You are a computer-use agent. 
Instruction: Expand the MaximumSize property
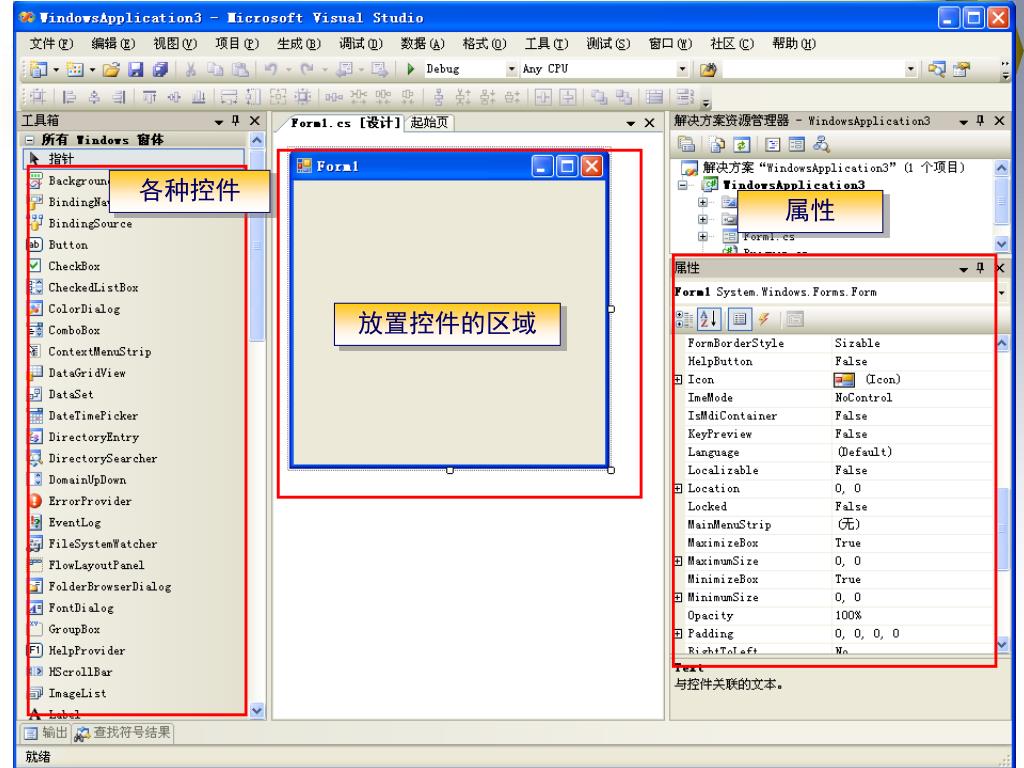(678, 561)
